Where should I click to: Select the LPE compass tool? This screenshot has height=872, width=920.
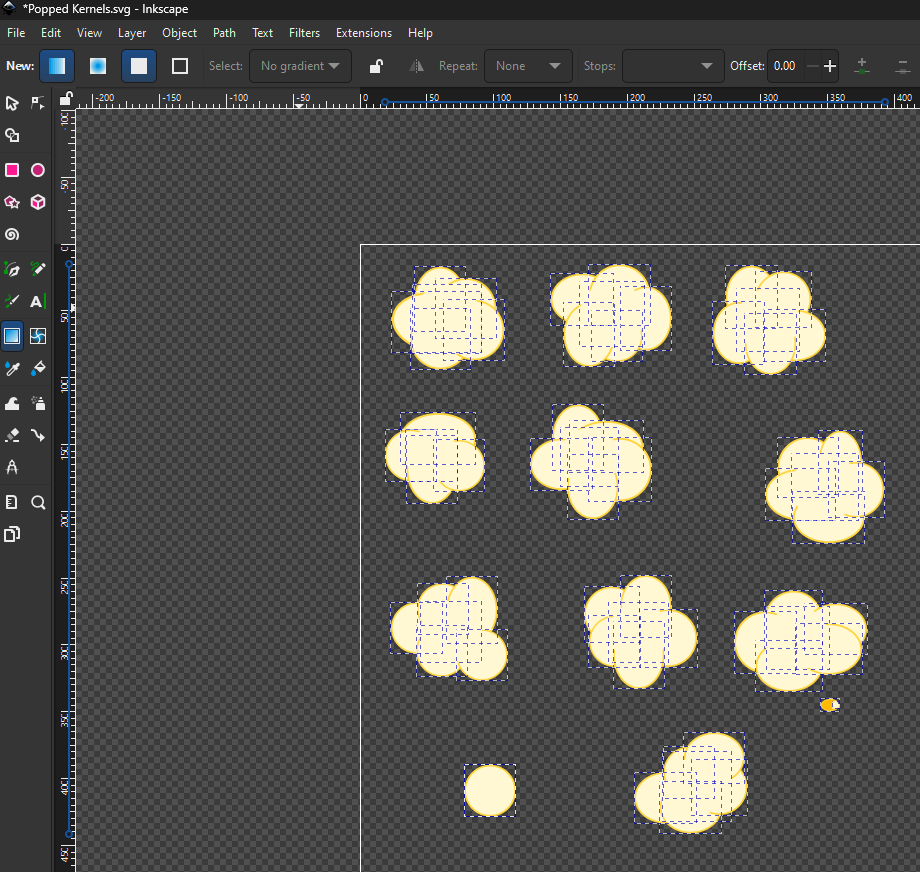pyautogui.click(x=12, y=468)
